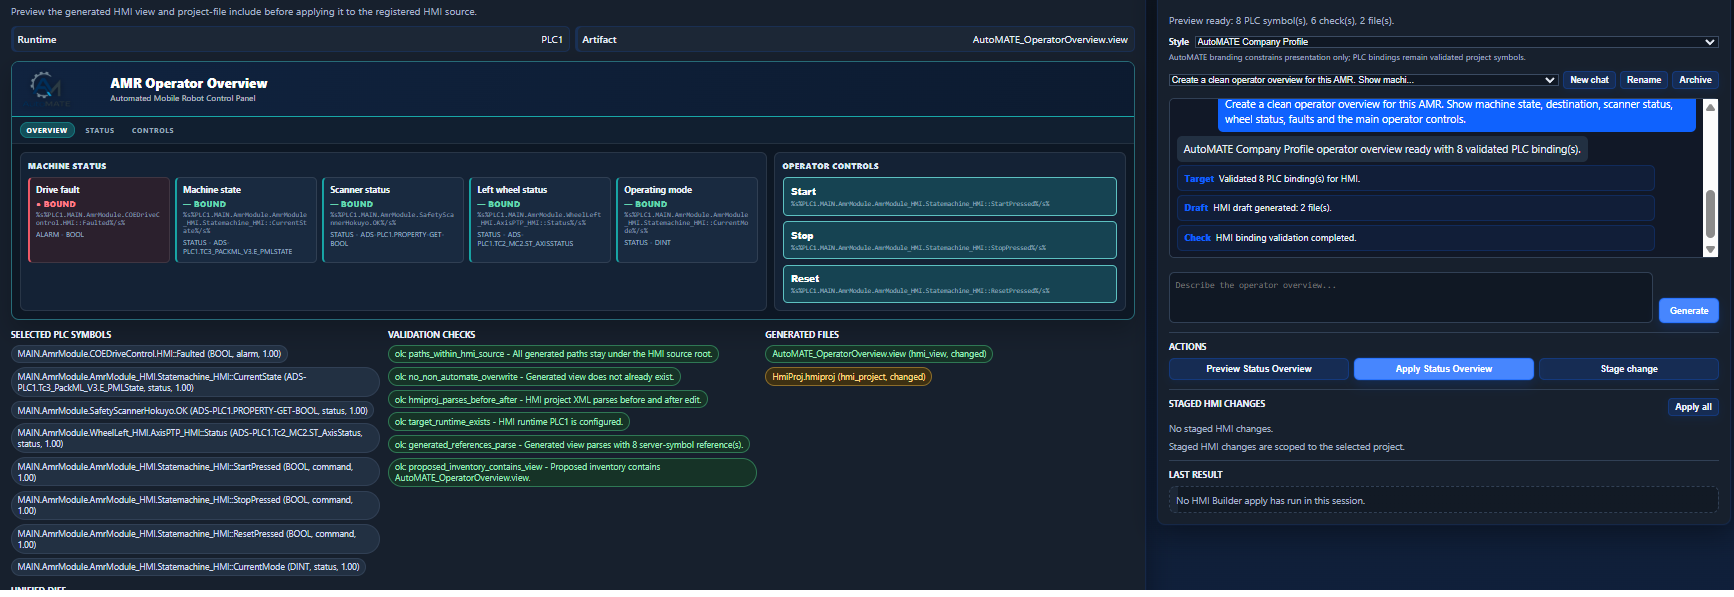Click the Check HMI binding validation message

coord(1416,238)
